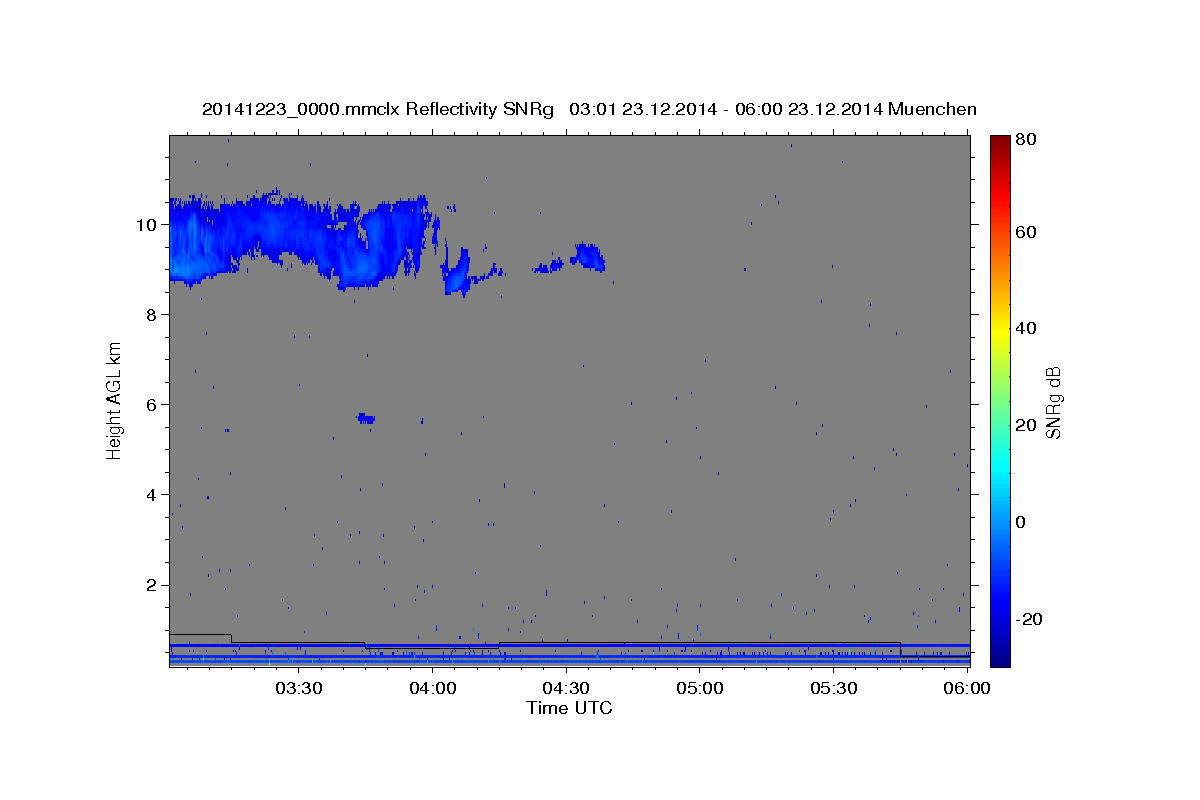This screenshot has height=800, width=1200.
Task: Click the large cirrus cloud echo near 10 km
Action: coord(300,238)
